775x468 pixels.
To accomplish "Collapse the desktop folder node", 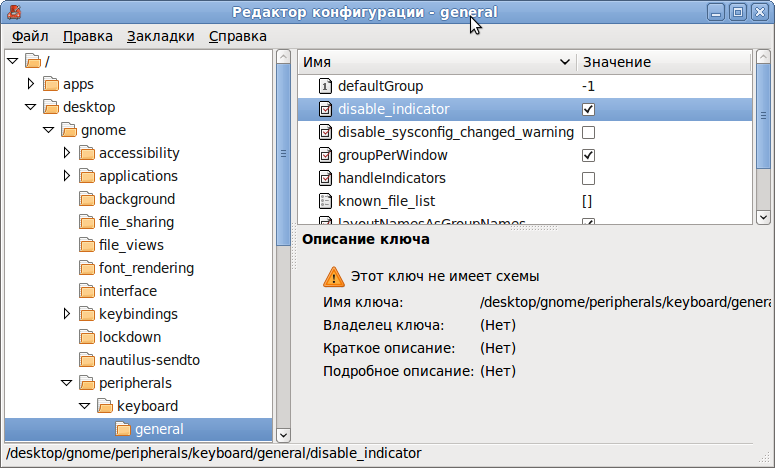I will tap(31, 107).
